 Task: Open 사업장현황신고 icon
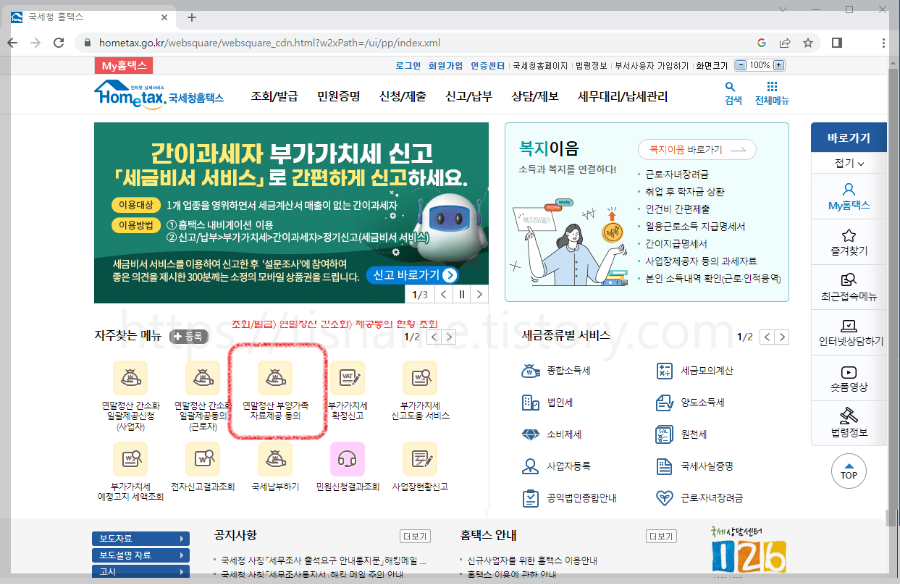420,459
